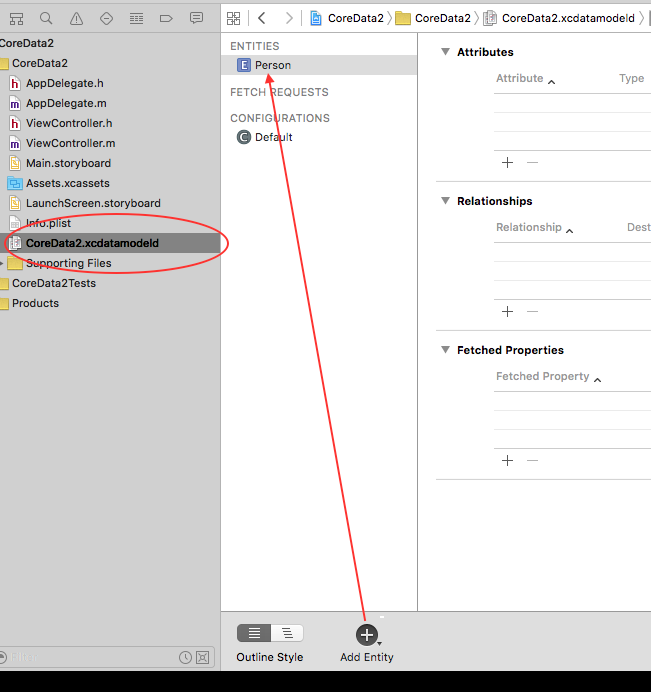The height and width of the screenshot is (692, 651).
Task: Open Add Entity dropdown arrow
Action: 380,643
